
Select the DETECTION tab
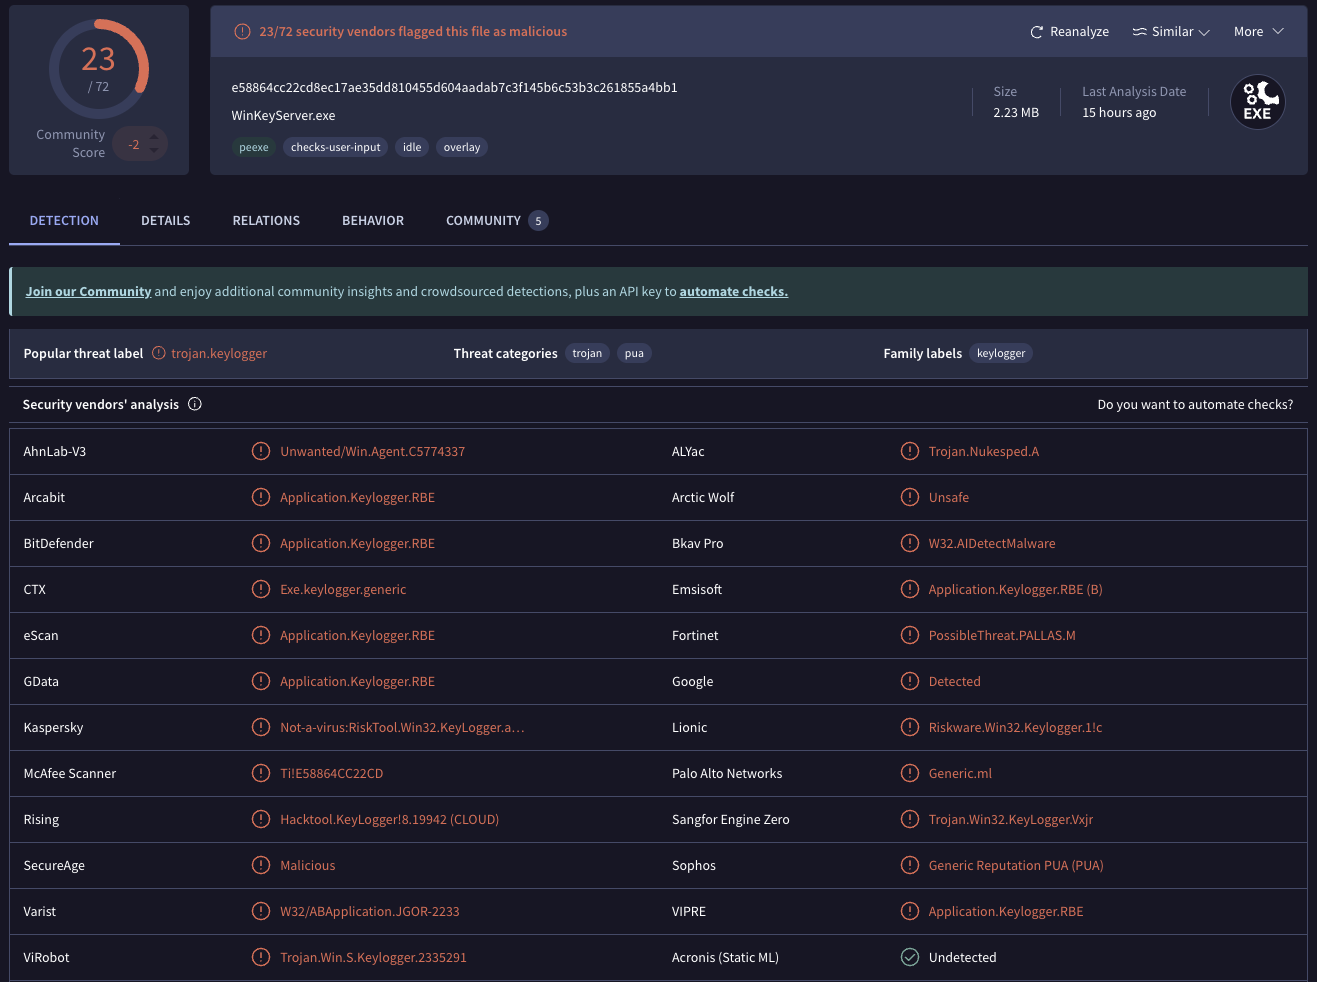[64, 221]
